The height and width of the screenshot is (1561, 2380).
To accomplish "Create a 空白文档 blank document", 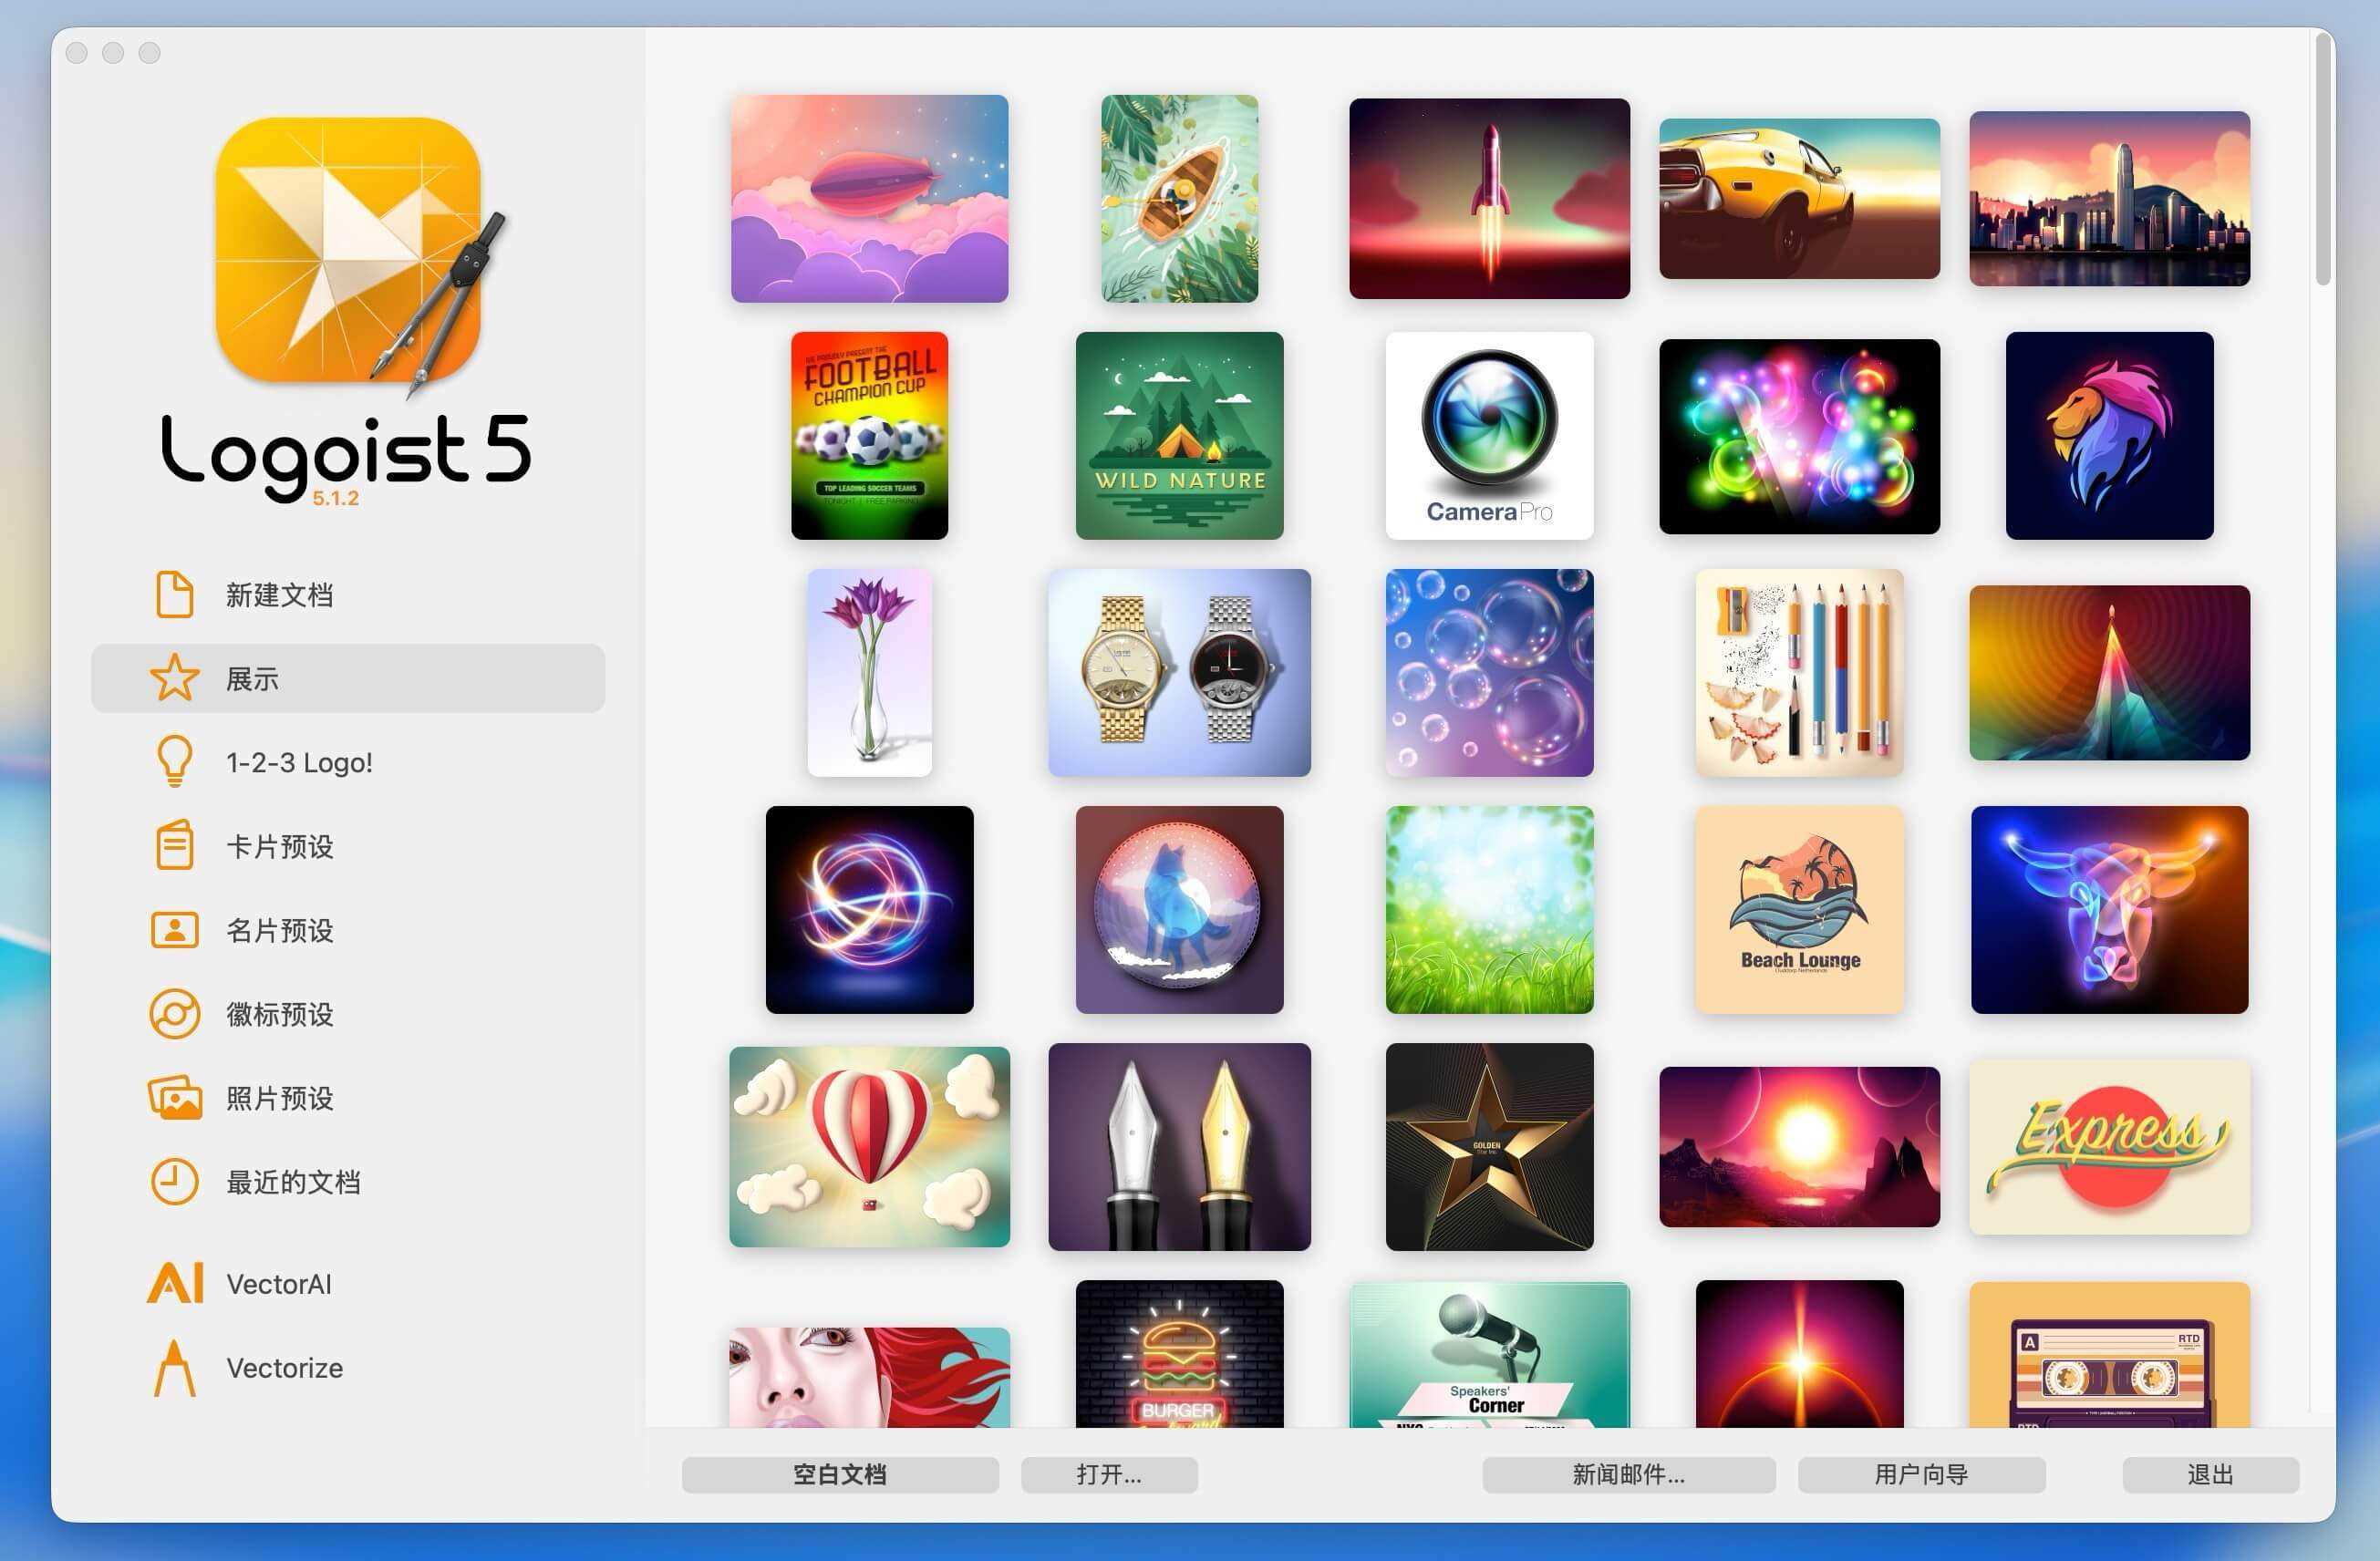I will pyautogui.click(x=841, y=1474).
